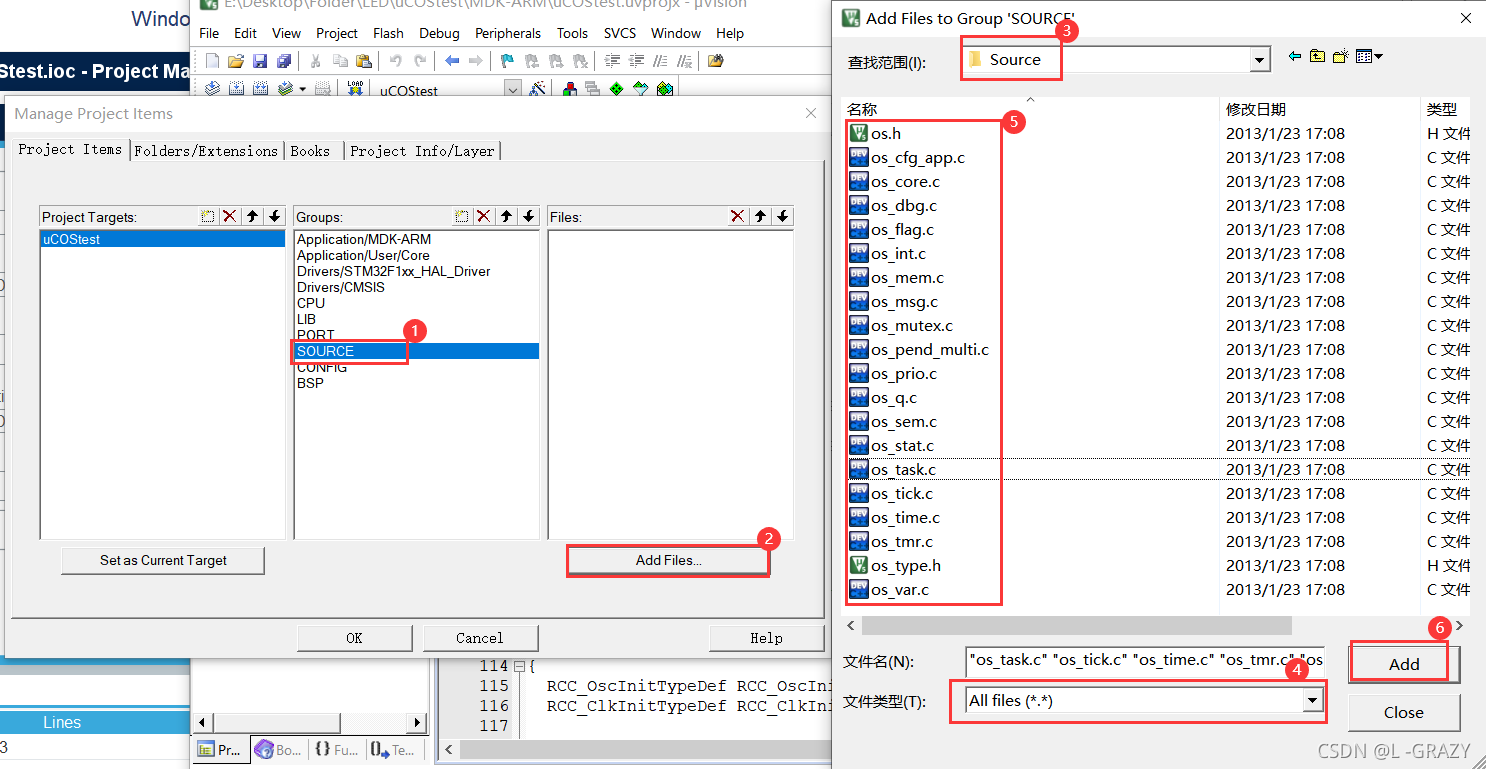This screenshot has width=1486, height=769.
Task: Open the view menu icon in file dialog
Action: tap(1369, 57)
